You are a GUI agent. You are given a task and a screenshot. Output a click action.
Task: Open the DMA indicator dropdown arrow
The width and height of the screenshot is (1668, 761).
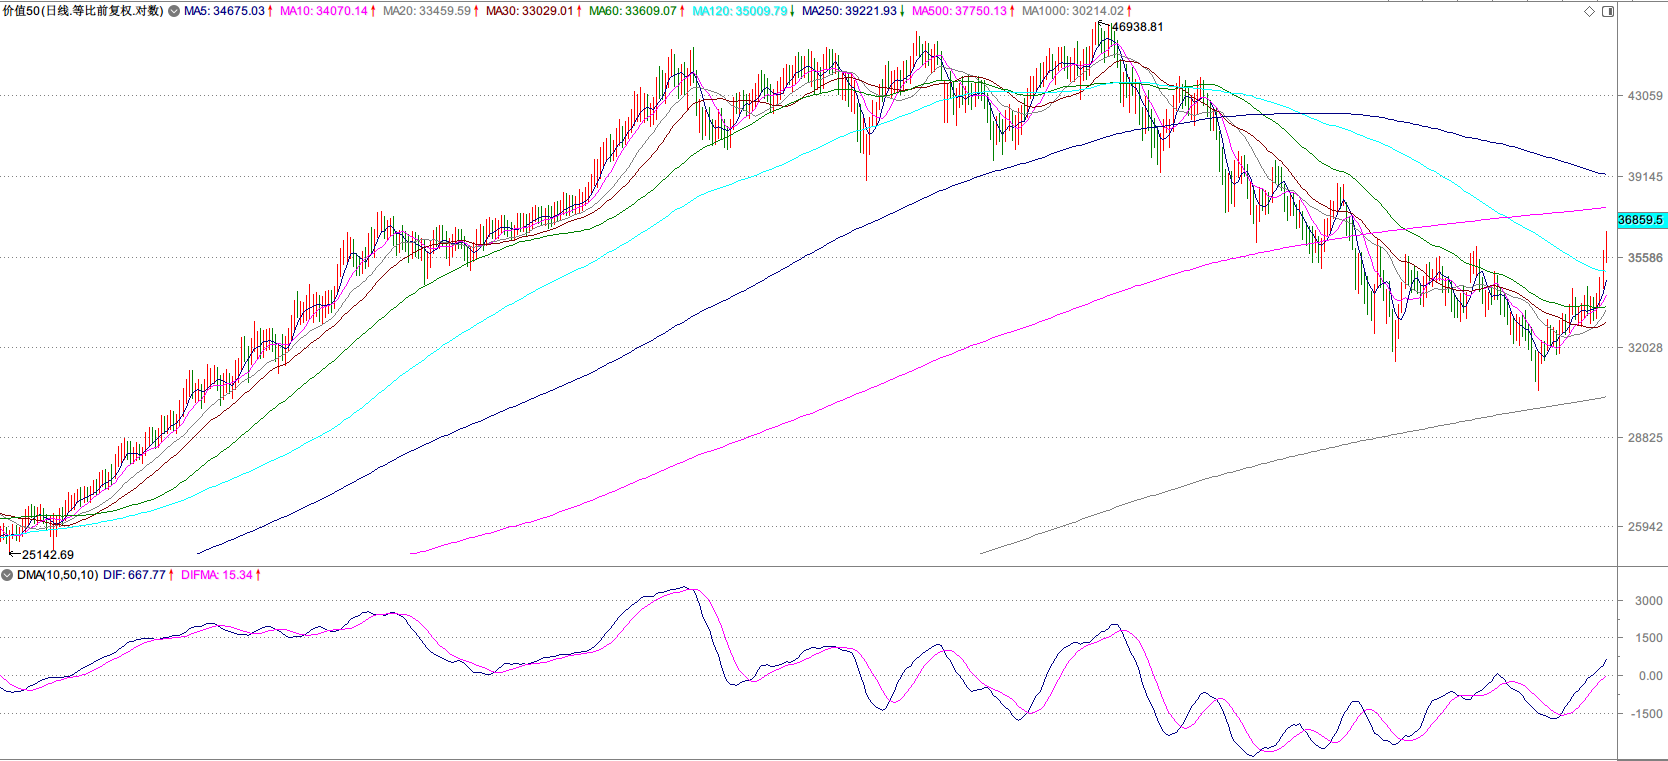(x=7, y=575)
